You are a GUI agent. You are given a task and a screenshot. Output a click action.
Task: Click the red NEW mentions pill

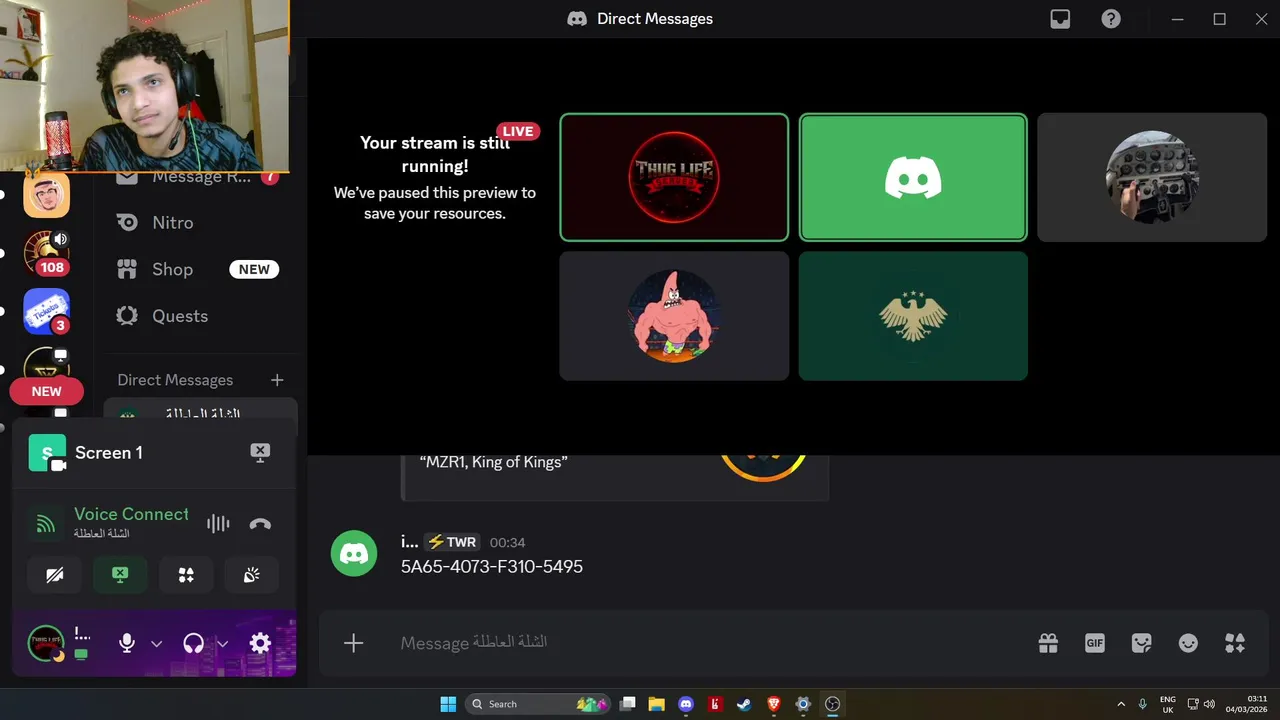[x=46, y=391]
